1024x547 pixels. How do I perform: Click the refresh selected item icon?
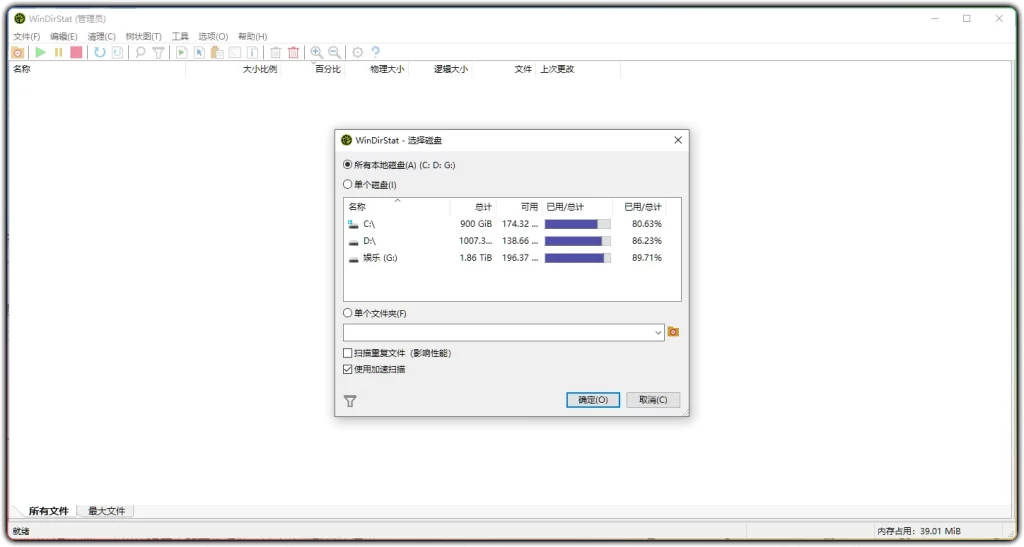pos(118,52)
